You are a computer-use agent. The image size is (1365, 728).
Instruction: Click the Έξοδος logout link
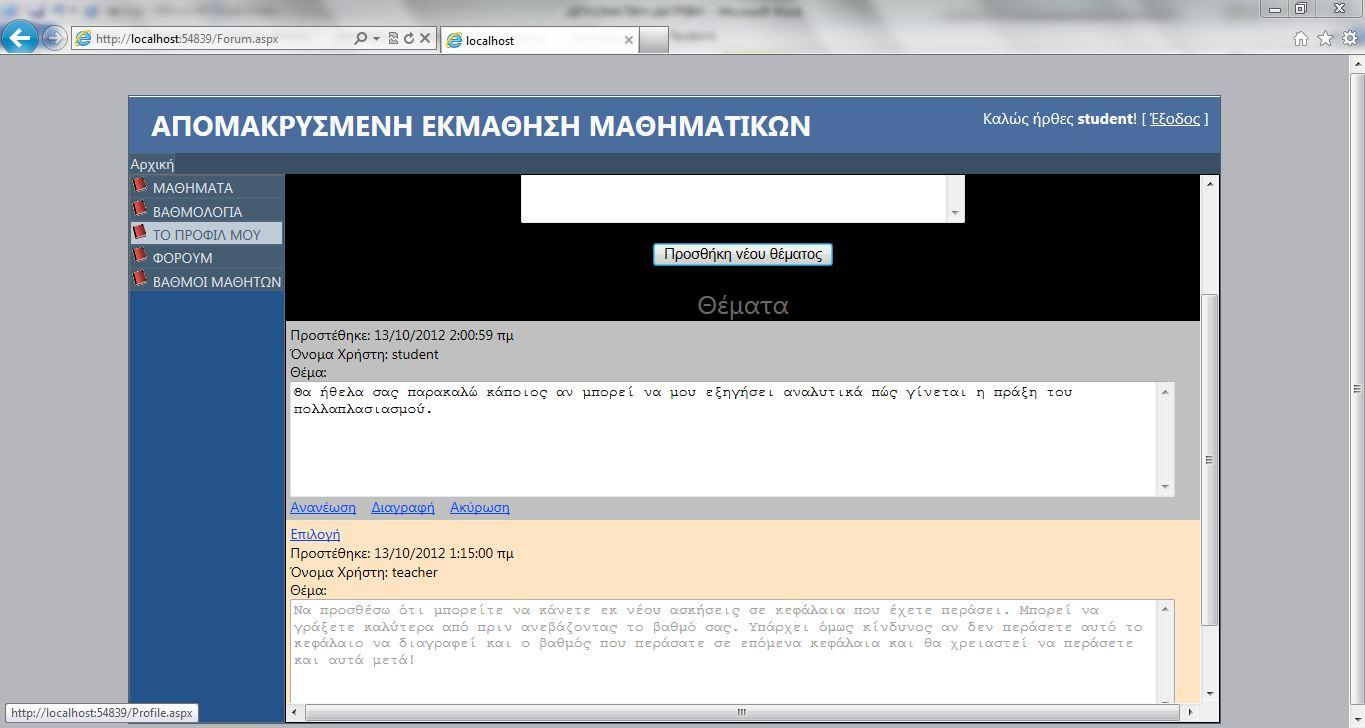point(1175,119)
